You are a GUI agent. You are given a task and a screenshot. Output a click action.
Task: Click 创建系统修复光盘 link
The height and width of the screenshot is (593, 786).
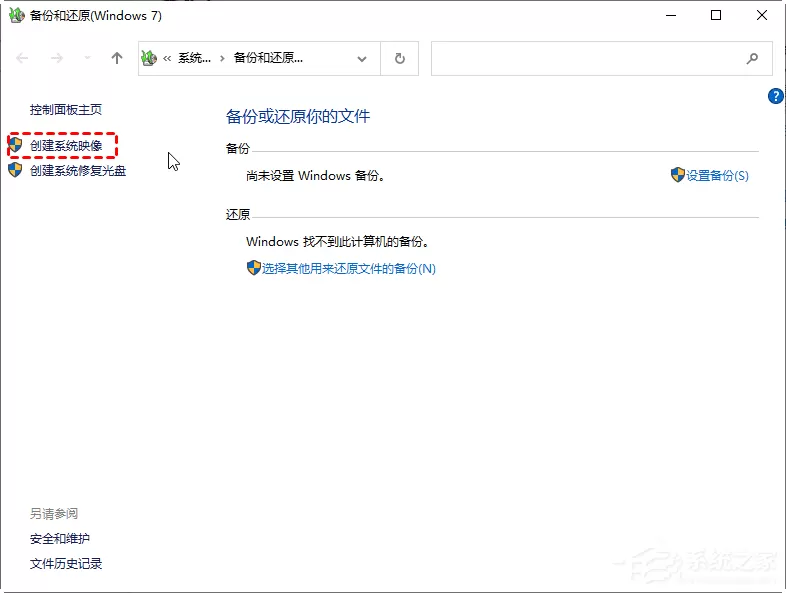[x=78, y=171]
